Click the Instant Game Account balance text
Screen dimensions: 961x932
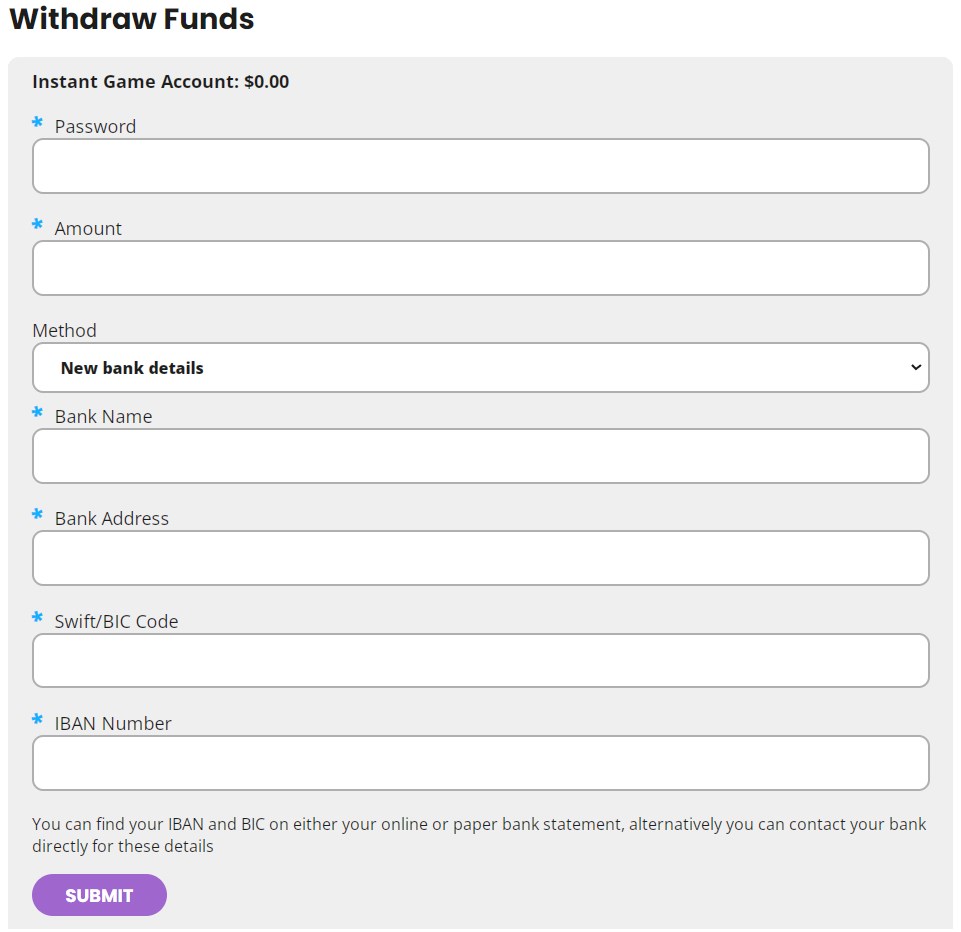160,82
